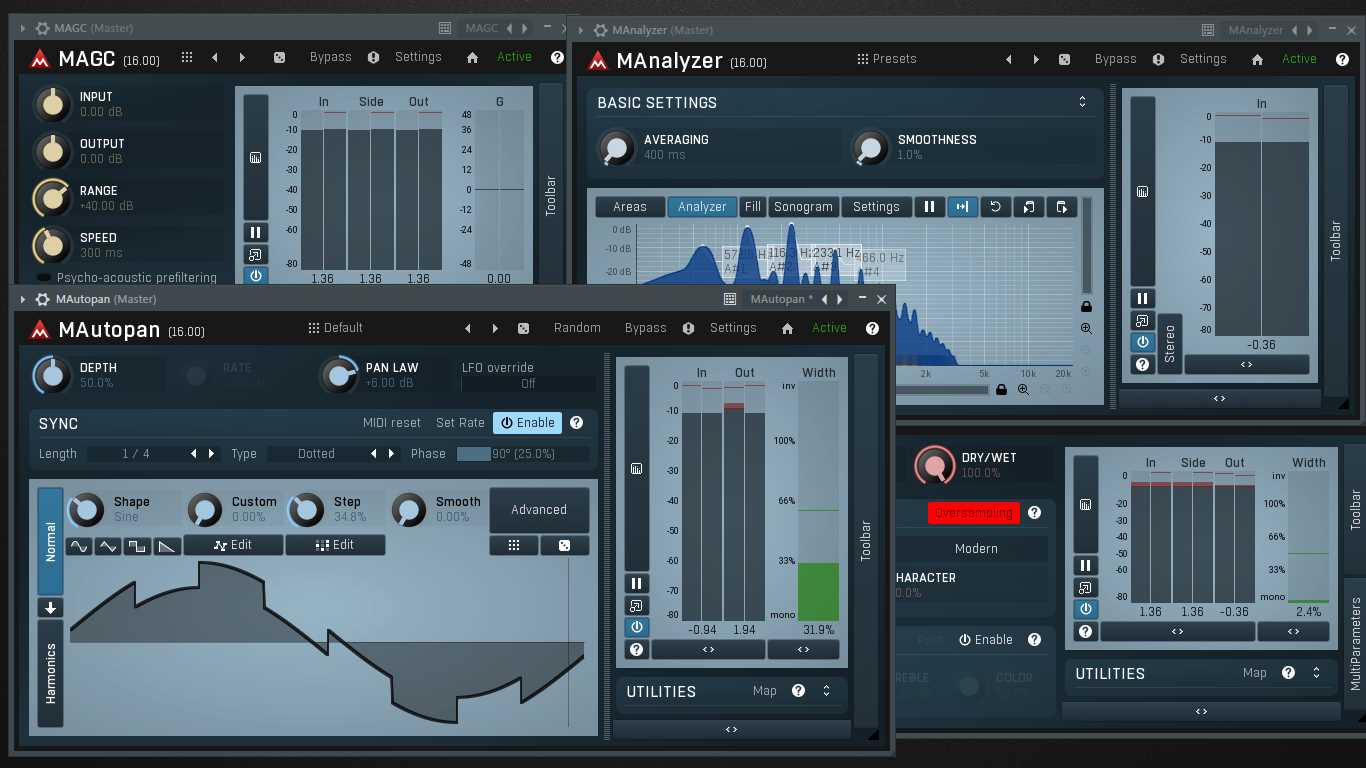This screenshot has height=768, width=1366.
Task: Switch to the Sonogram tab
Action: point(803,207)
